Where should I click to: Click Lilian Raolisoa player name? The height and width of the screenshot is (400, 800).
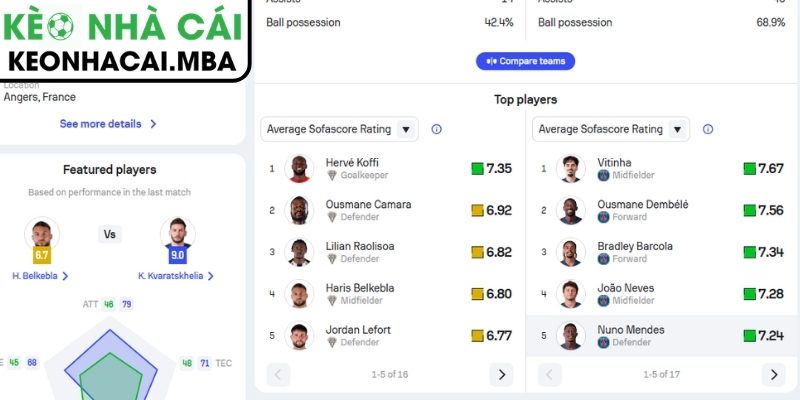(360, 246)
